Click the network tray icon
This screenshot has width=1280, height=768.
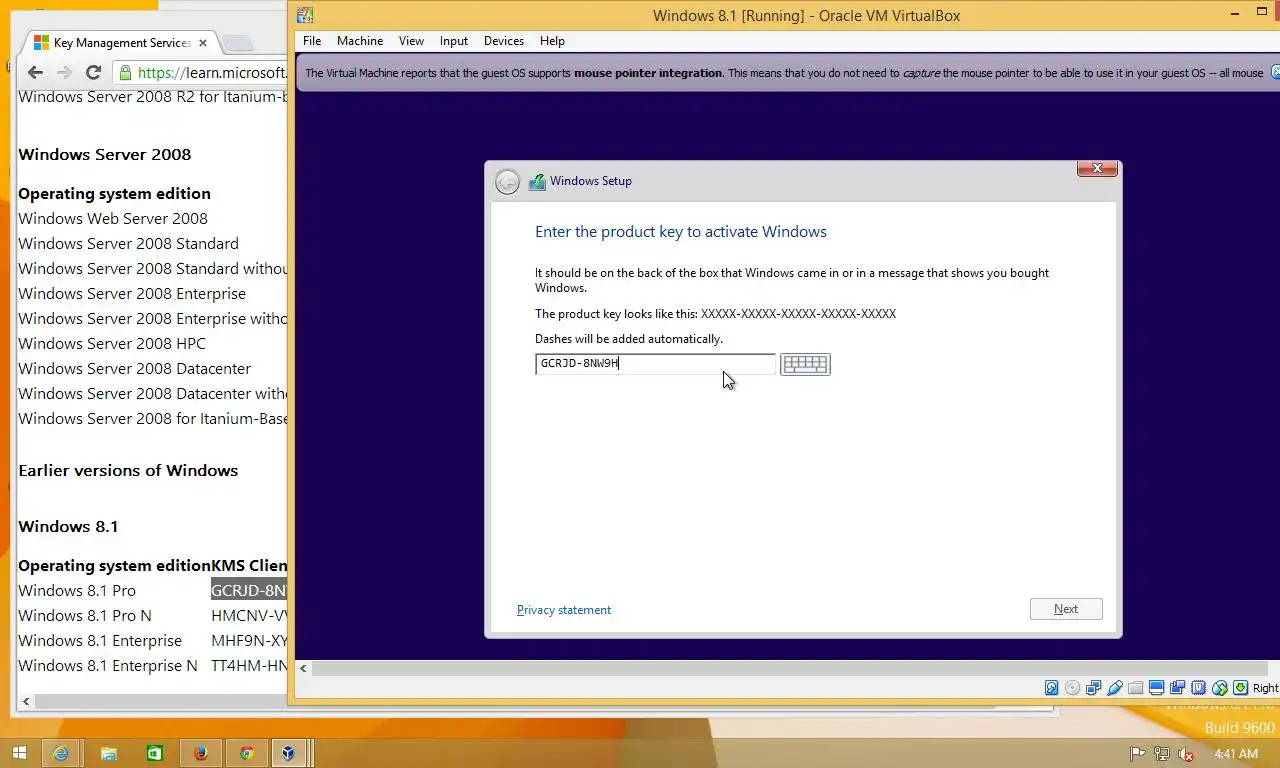coord(1161,754)
